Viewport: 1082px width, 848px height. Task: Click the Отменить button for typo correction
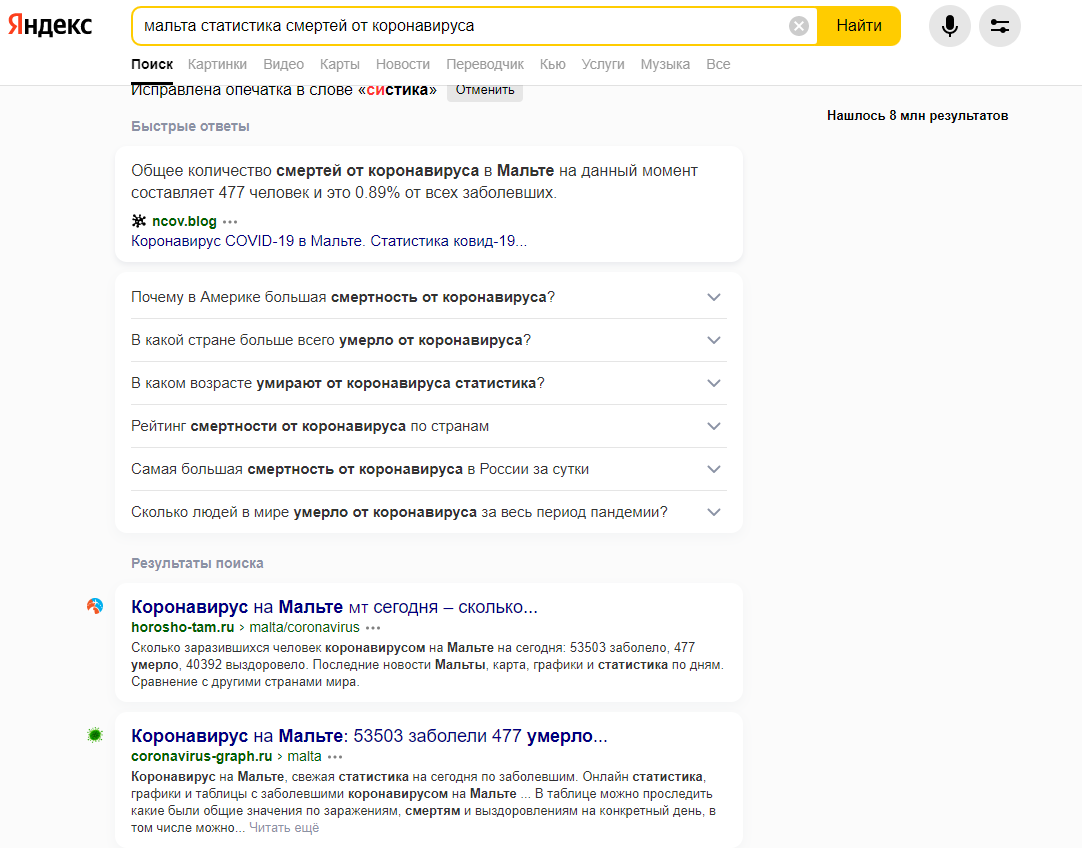pyautogui.click(x=484, y=90)
